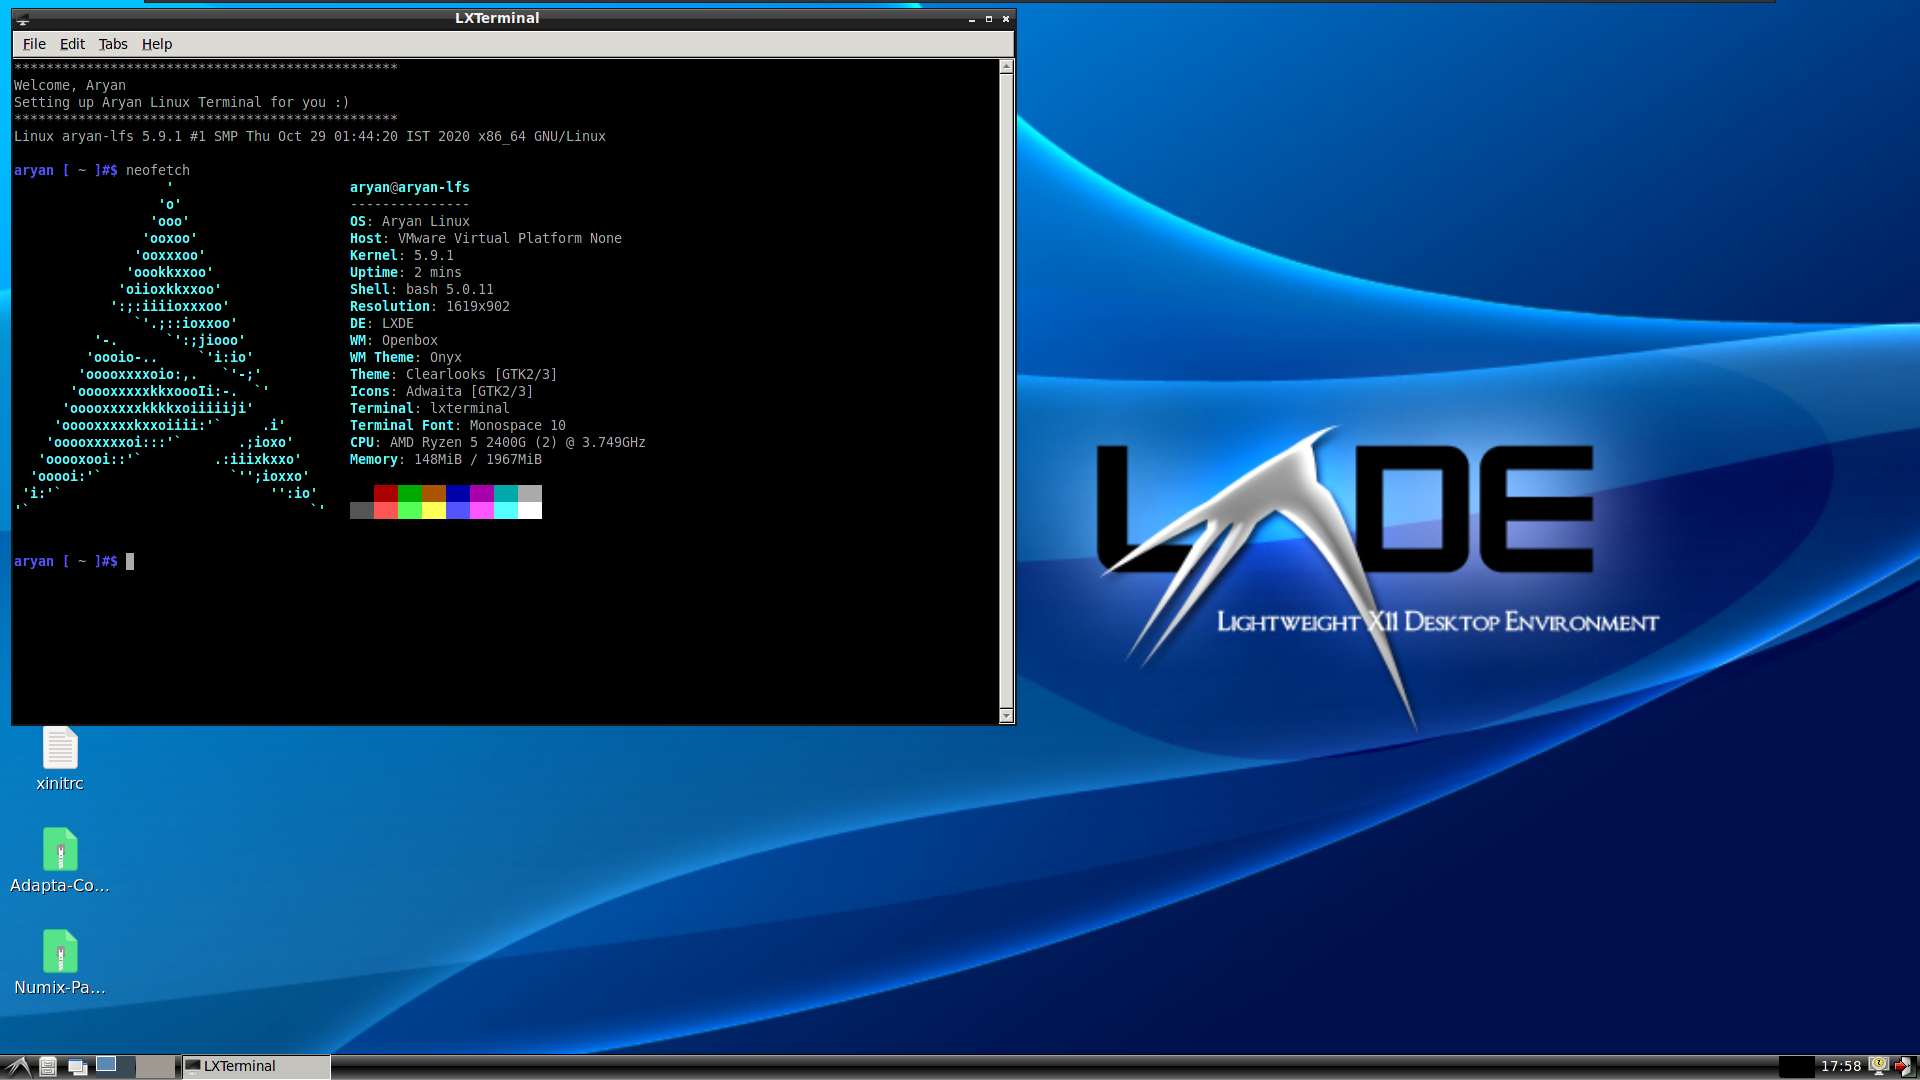1920x1080 pixels.
Task: Click the 'aryan@aryan-lfs' header text
Action: 410,187
